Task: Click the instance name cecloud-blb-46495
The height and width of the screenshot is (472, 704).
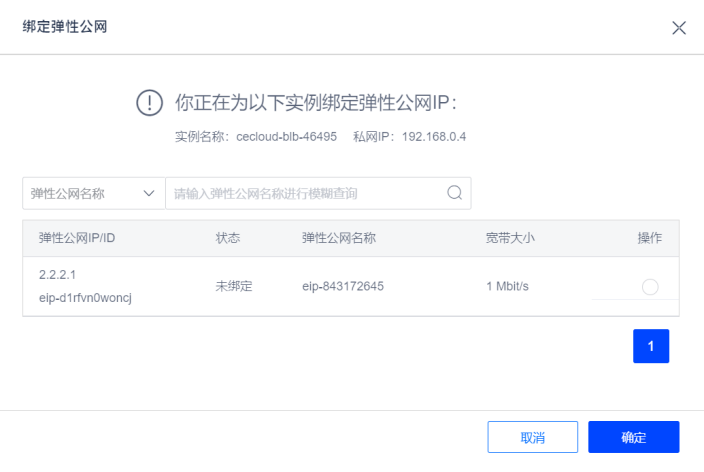Action: click(293, 135)
